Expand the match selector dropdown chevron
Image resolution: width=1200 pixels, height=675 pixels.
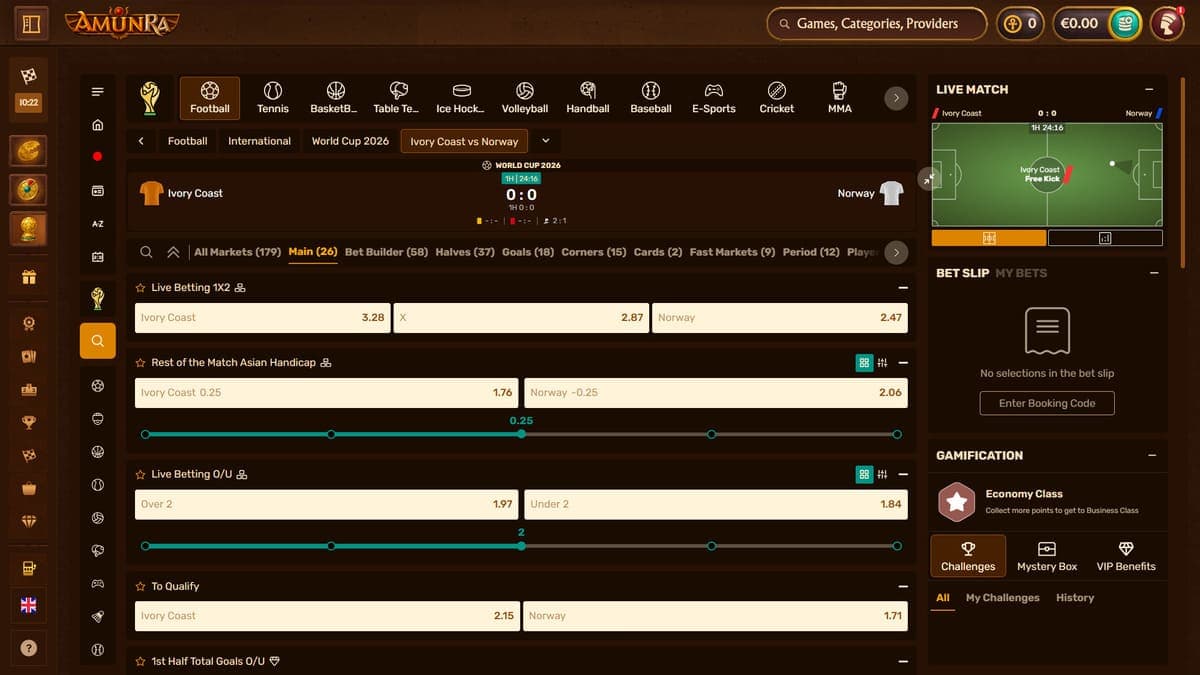[x=545, y=141]
